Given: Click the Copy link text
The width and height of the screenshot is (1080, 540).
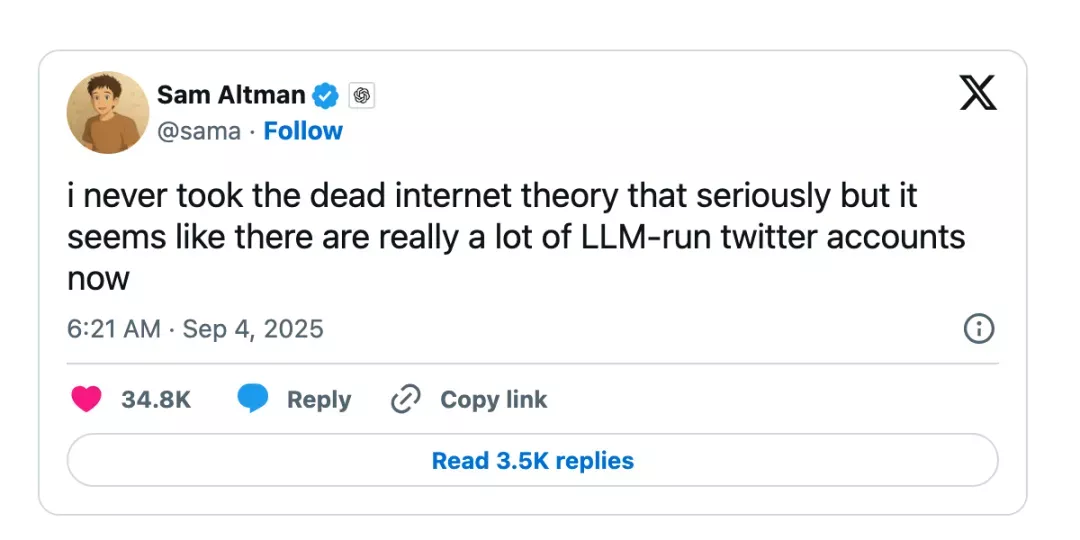Looking at the screenshot, I should tap(493, 400).
